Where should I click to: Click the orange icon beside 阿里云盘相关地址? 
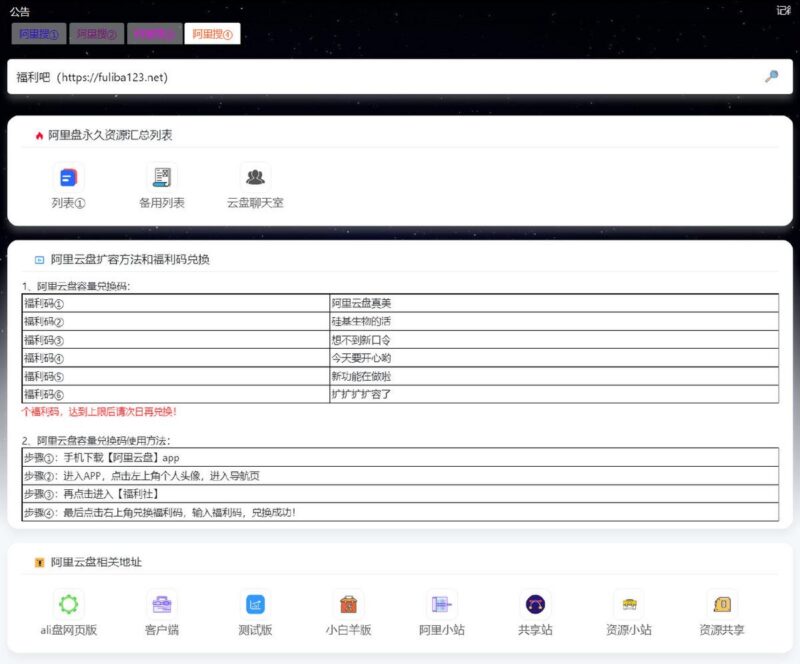39,562
